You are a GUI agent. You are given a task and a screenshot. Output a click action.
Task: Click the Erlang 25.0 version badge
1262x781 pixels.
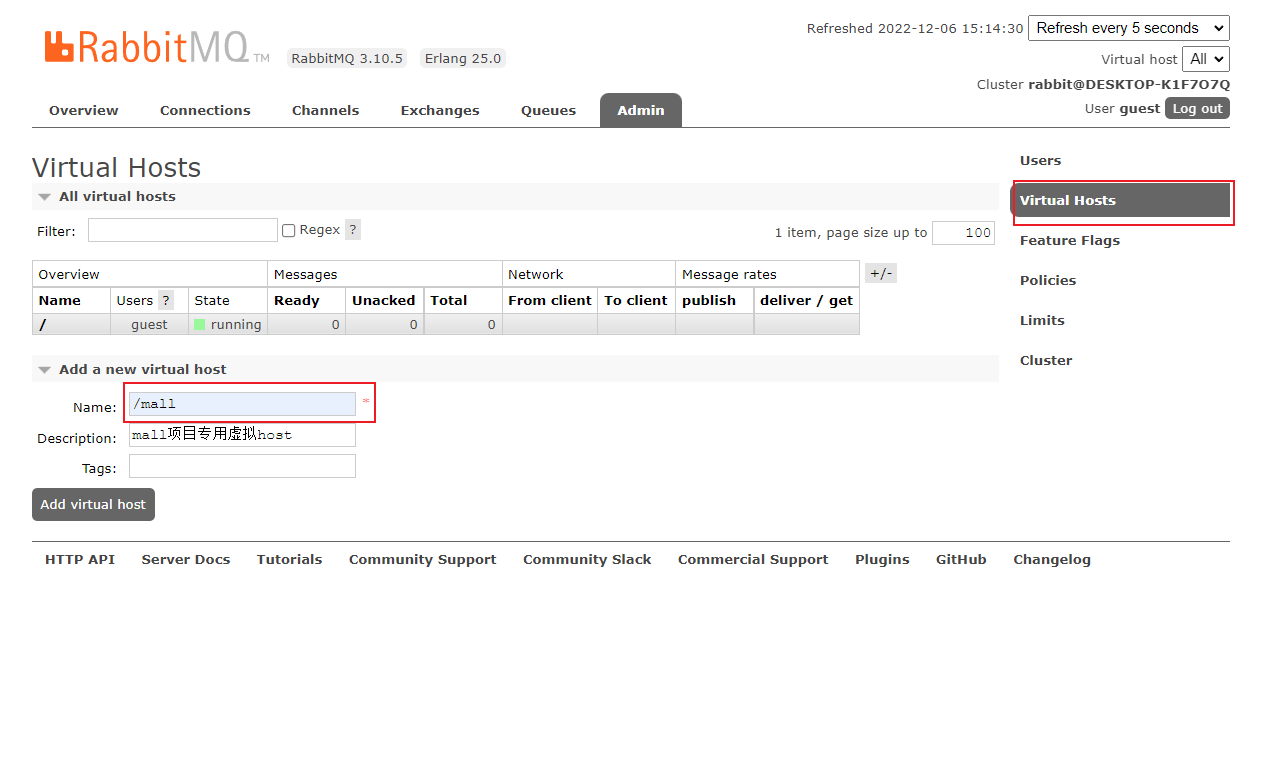click(463, 58)
